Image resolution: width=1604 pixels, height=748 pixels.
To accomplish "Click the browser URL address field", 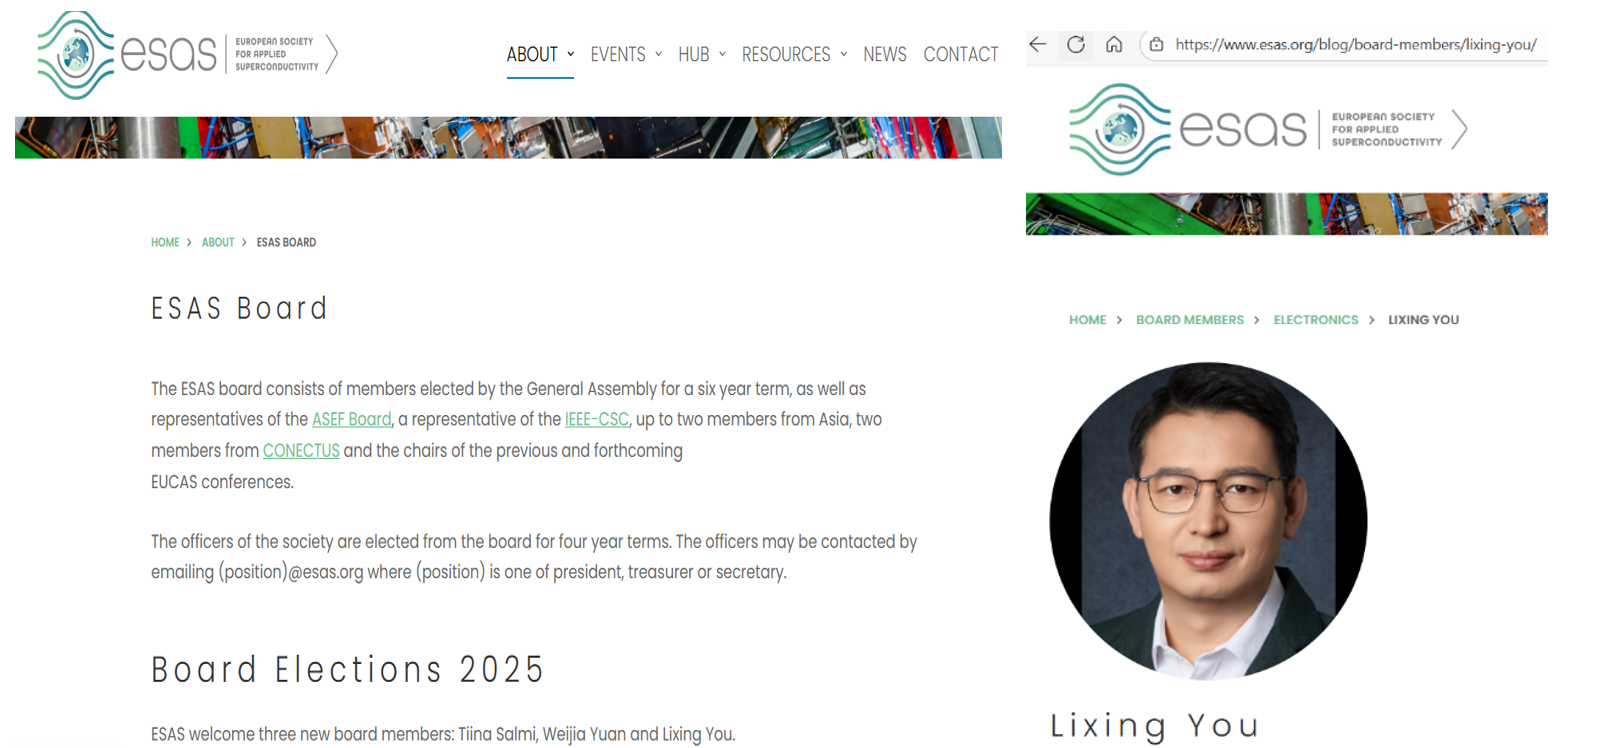I will point(1356,44).
